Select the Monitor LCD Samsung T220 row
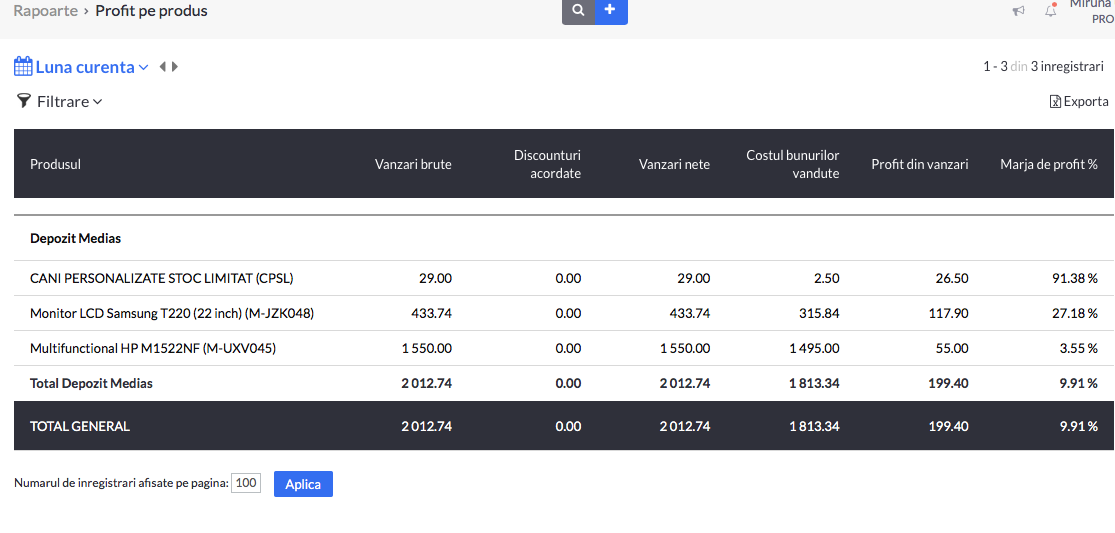The width and height of the screenshot is (1115, 533). pyautogui.click(x=564, y=313)
